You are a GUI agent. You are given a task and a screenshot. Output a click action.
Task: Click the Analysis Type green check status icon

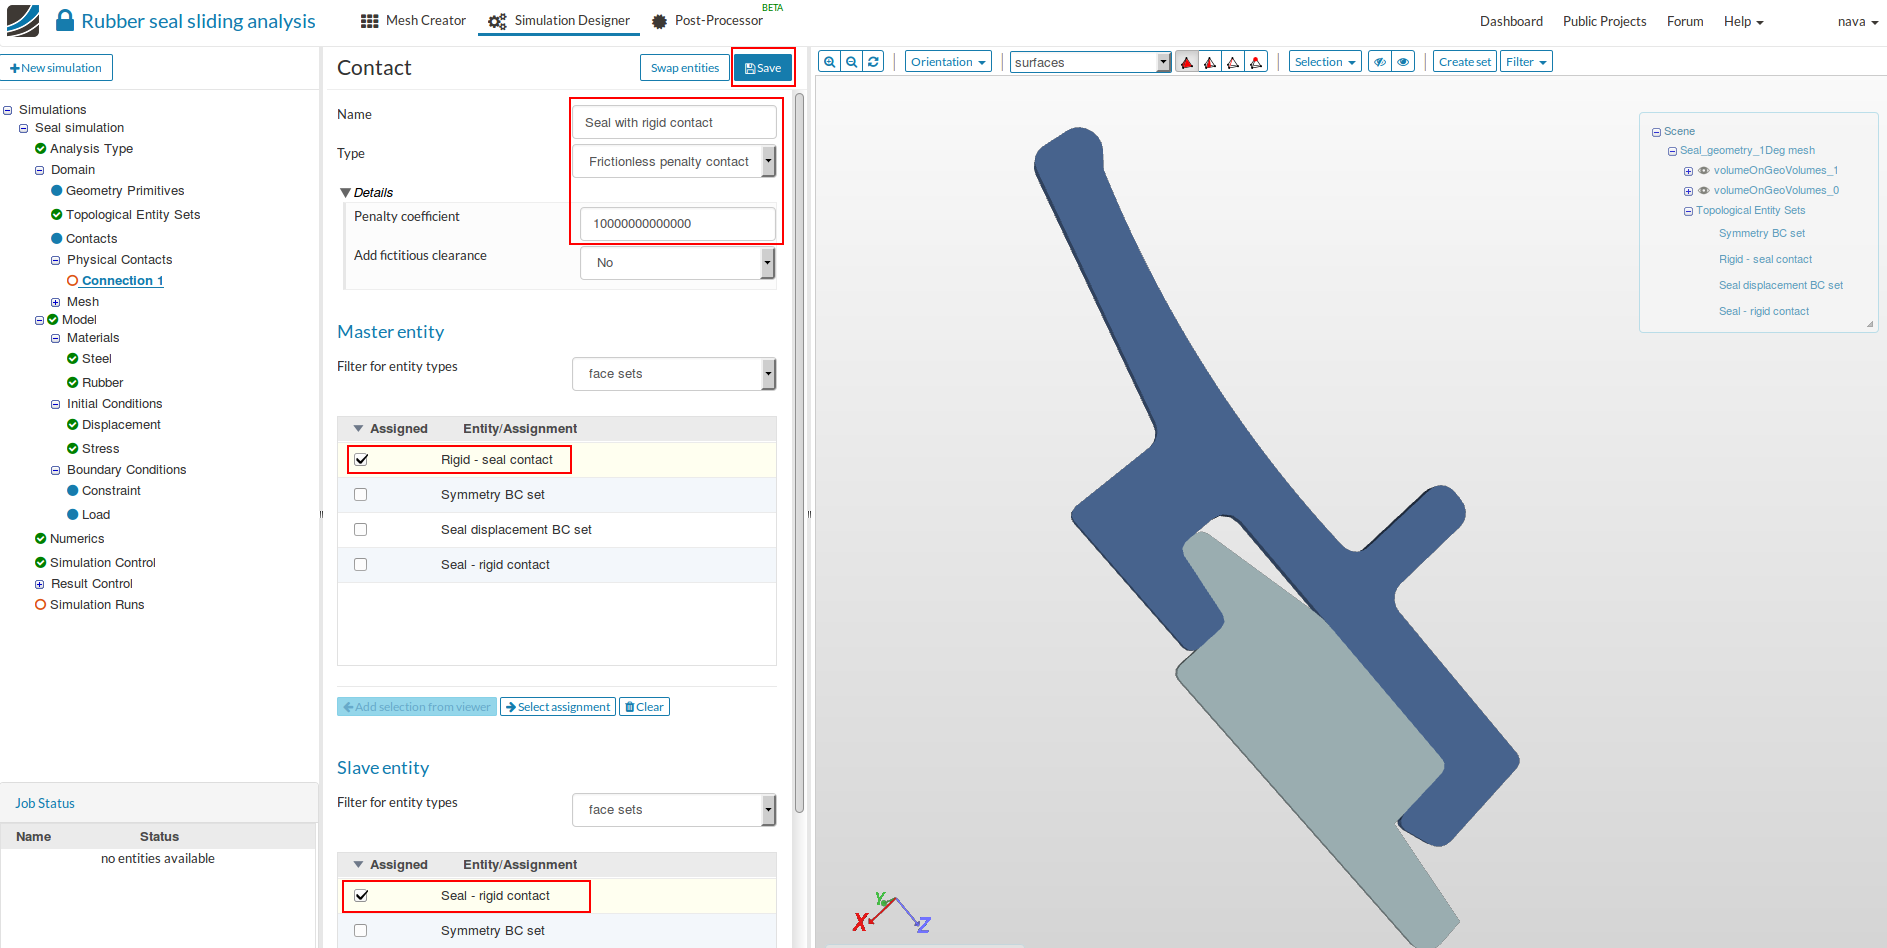(x=41, y=149)
